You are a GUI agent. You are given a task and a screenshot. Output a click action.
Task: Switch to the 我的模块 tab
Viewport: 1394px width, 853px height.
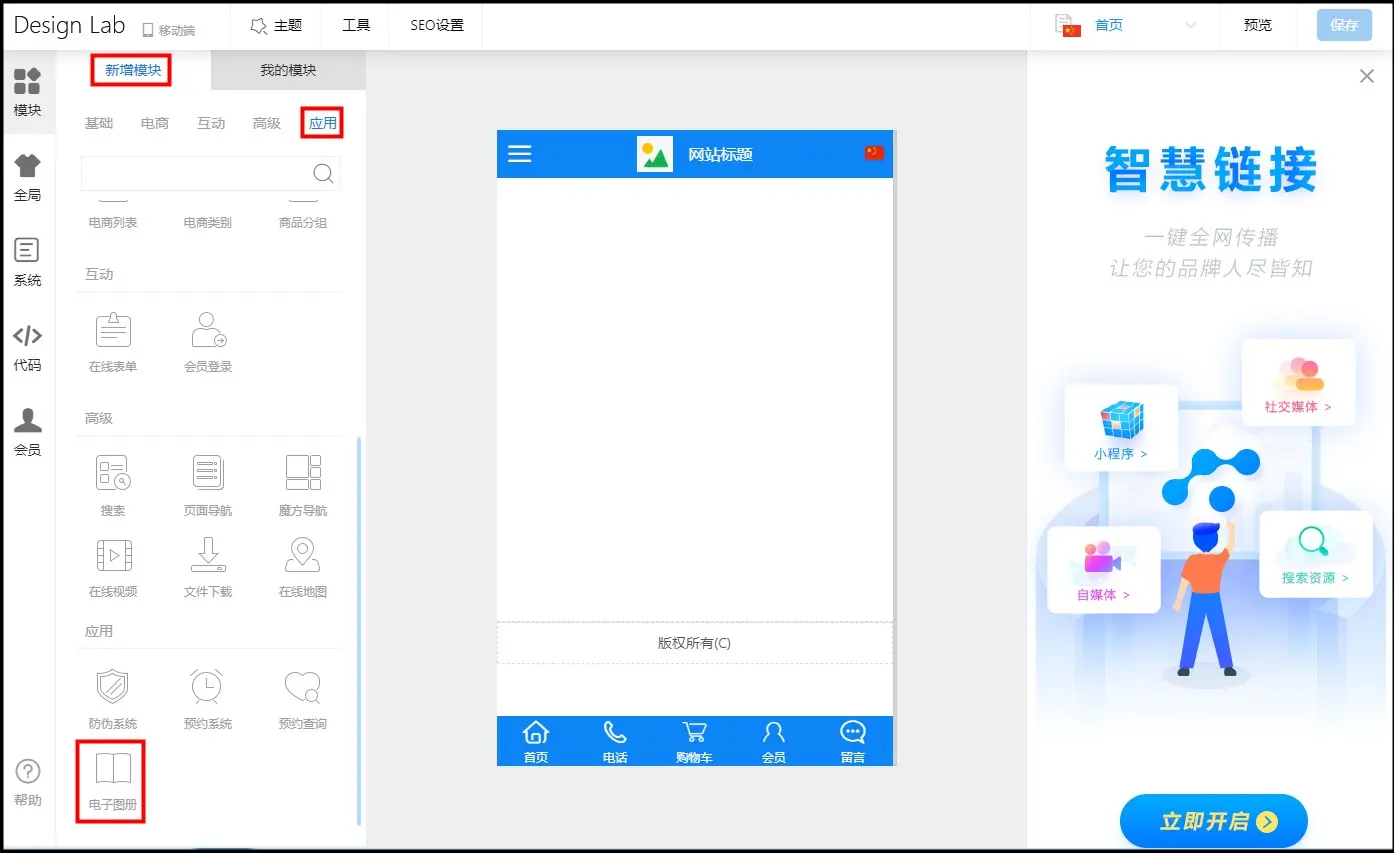(x=288, y=71)
